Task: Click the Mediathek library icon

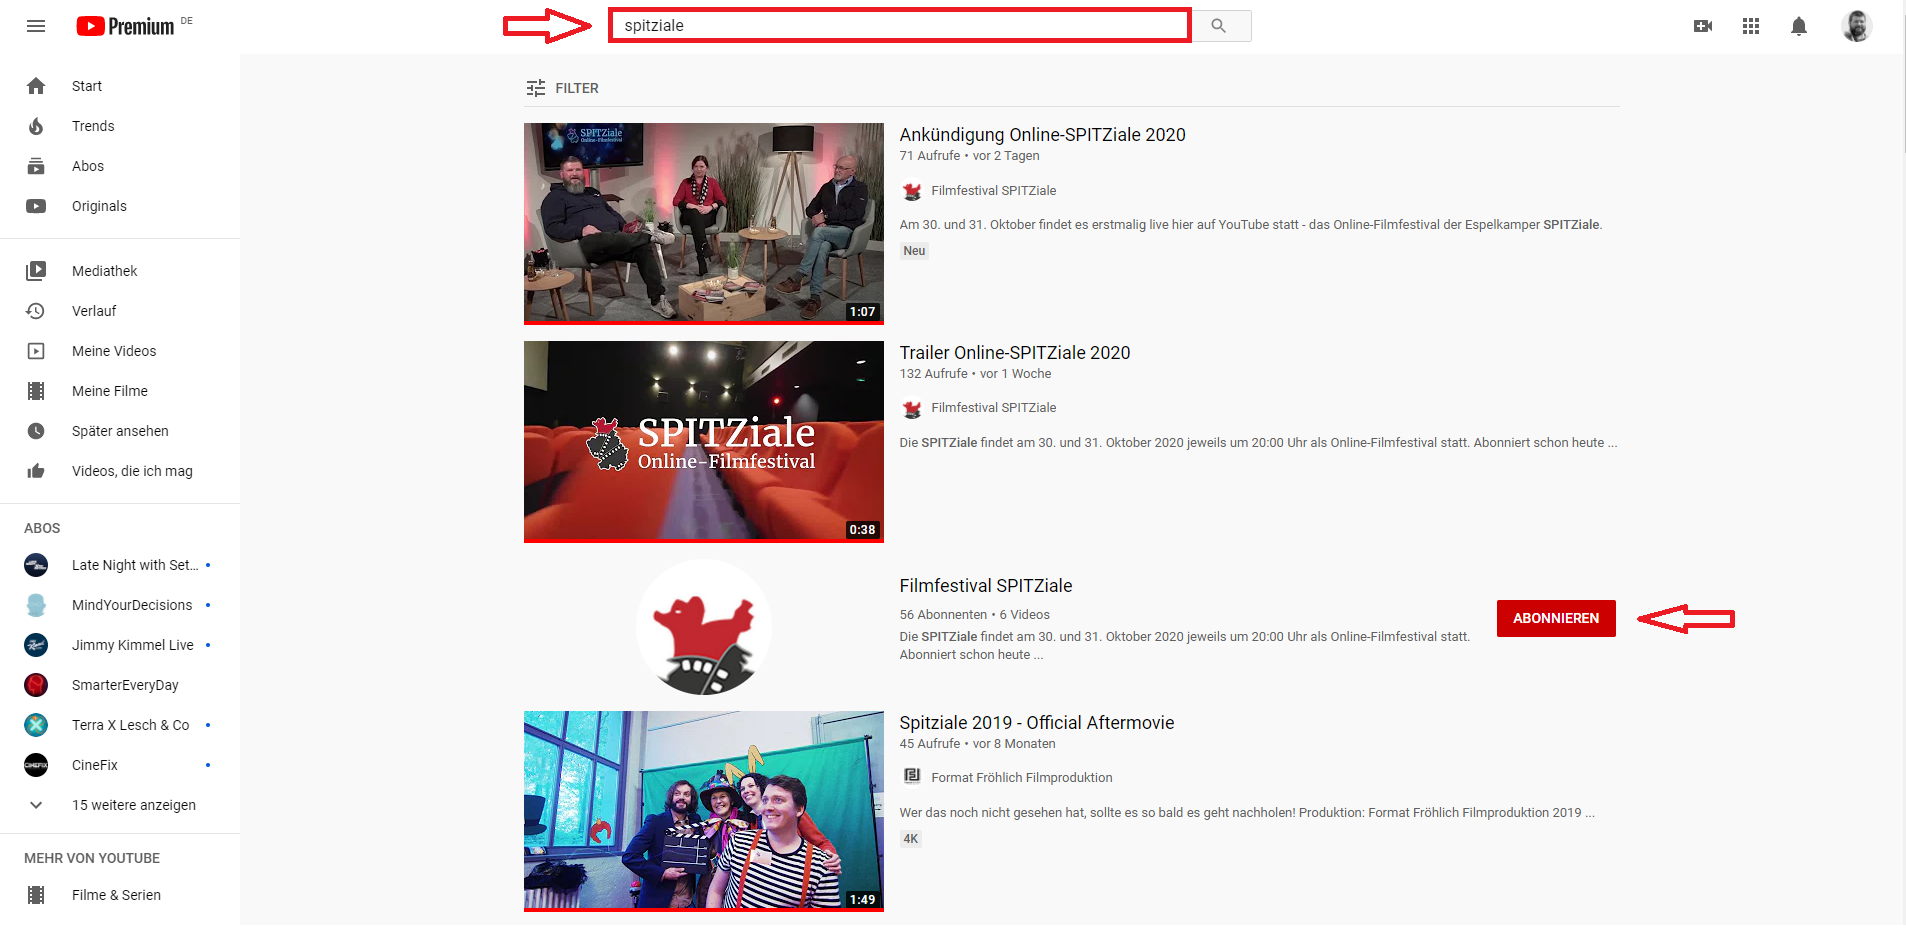Action: coord(36,271)
